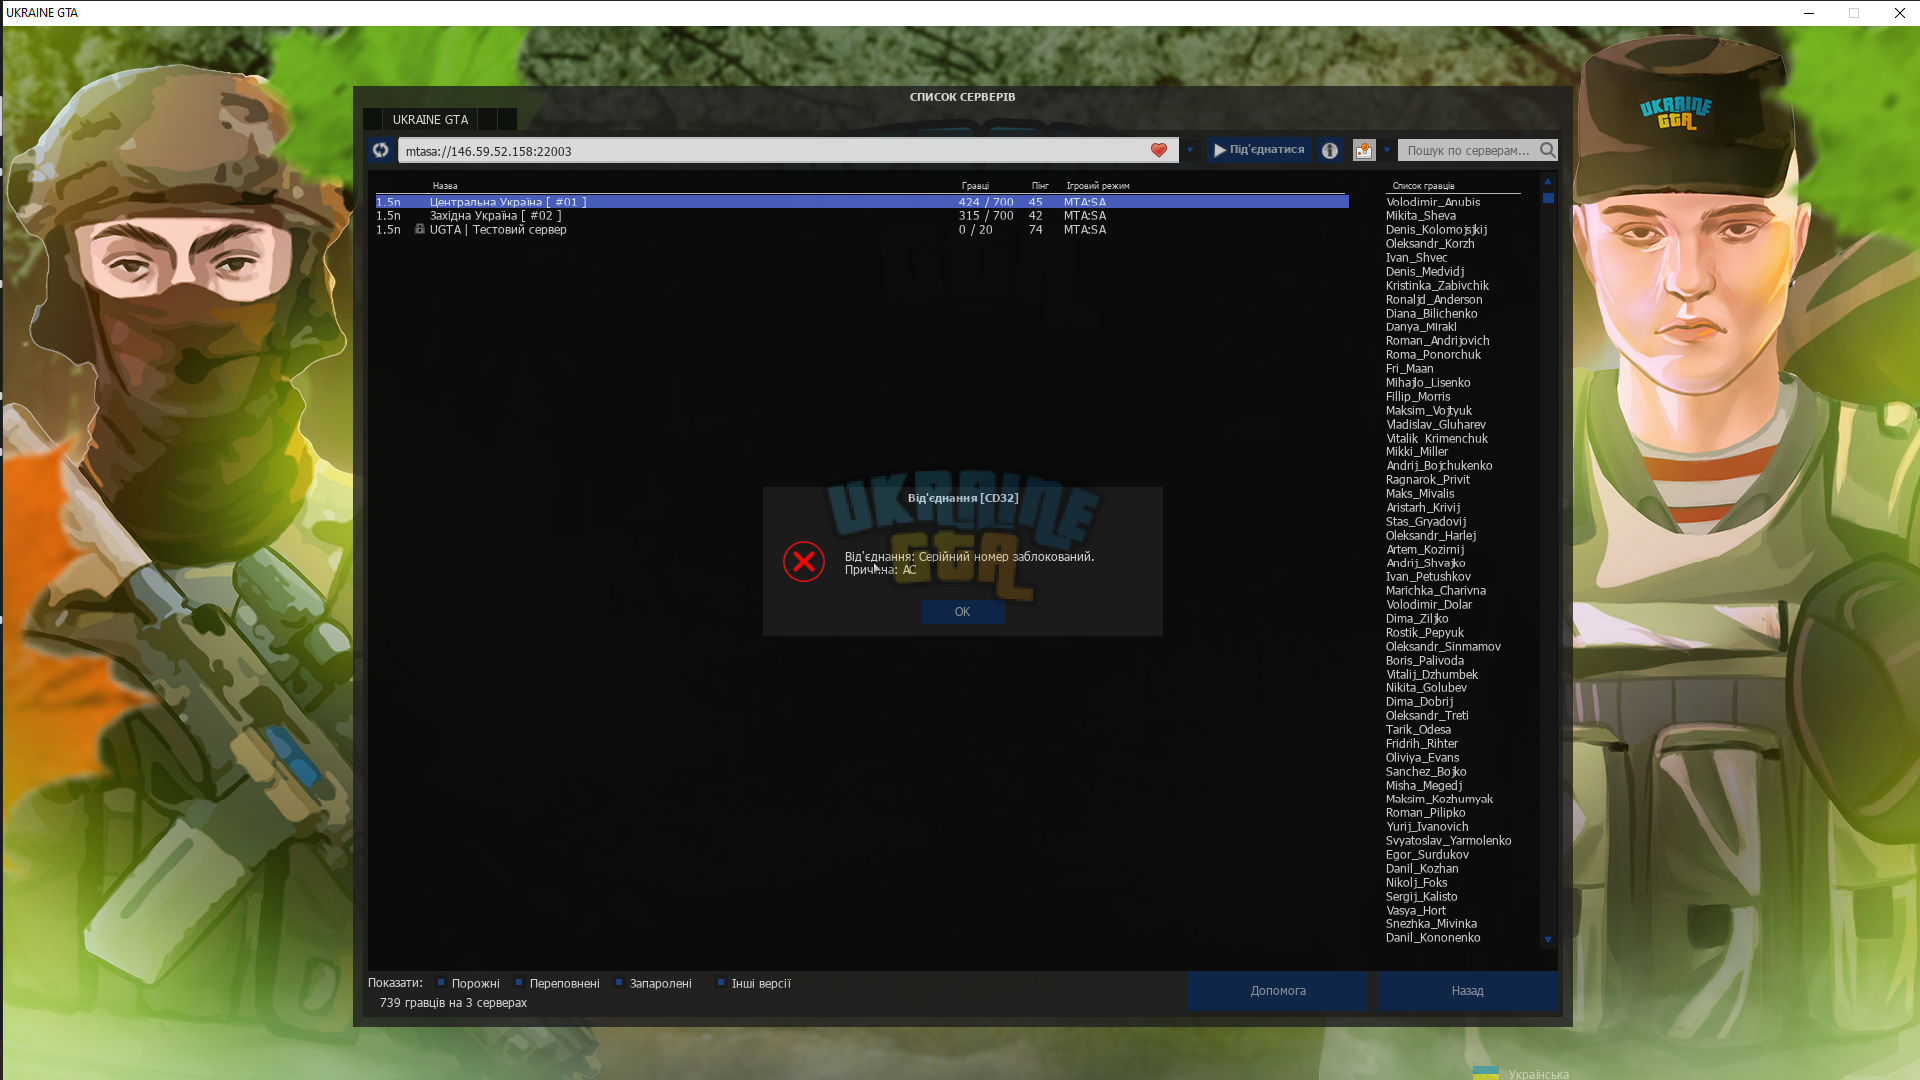Select player Fillip_Morris

1417,397
